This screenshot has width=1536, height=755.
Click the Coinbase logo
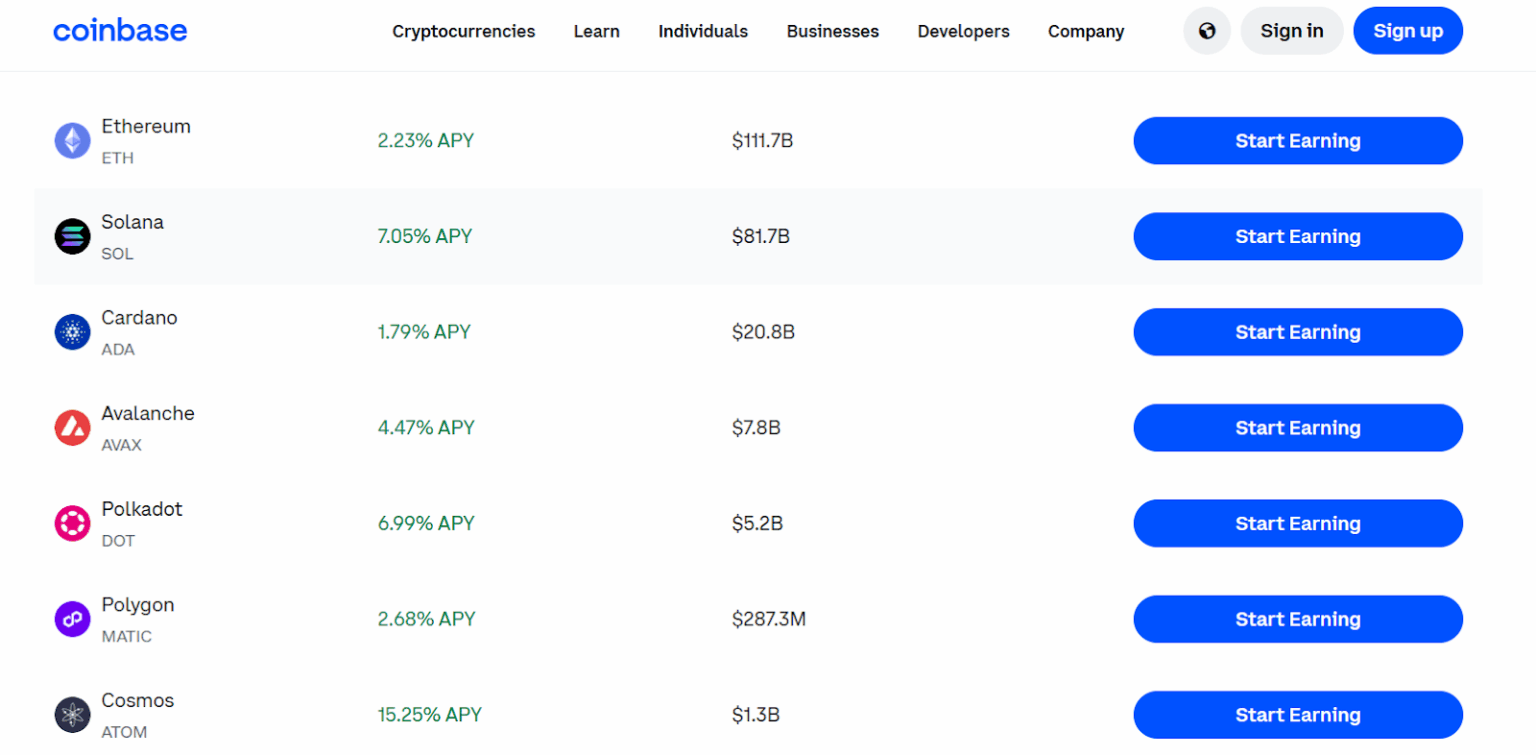tap(120, 31)
